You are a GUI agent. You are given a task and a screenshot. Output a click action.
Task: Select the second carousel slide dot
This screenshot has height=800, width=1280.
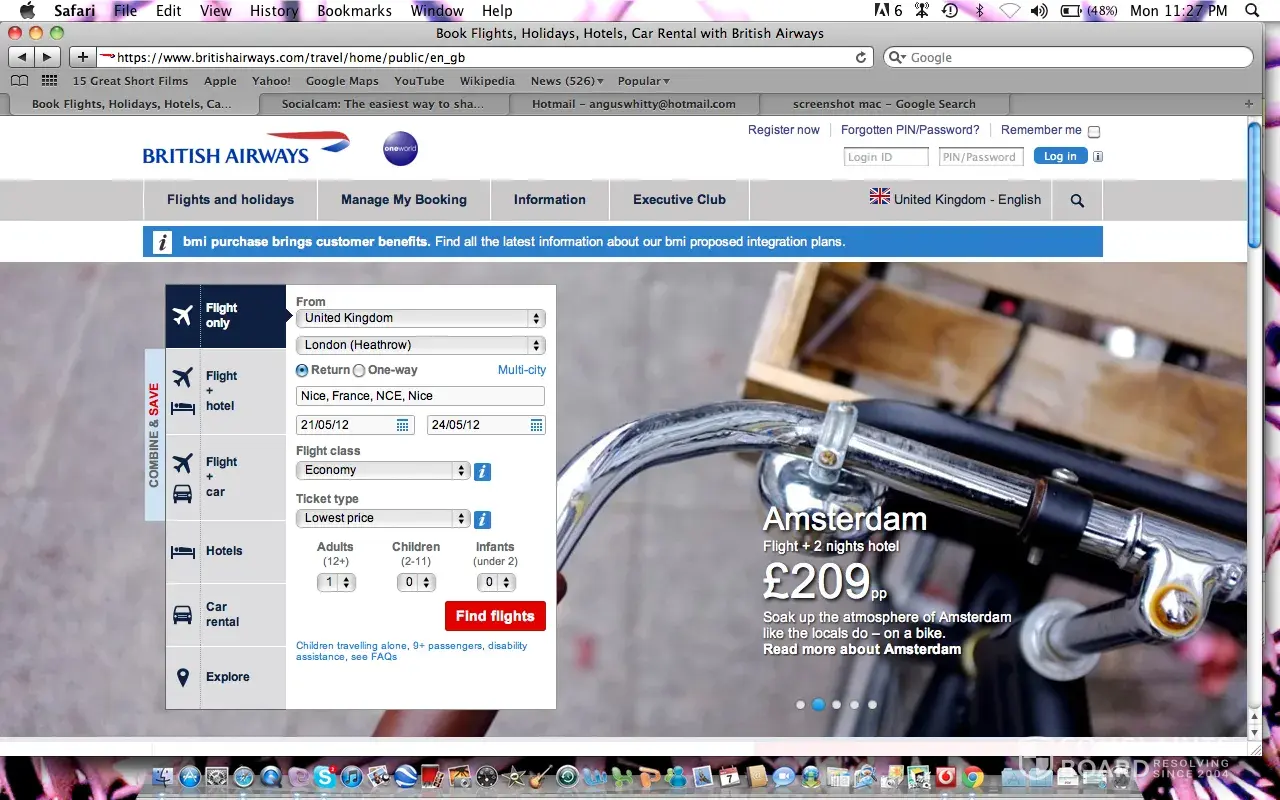click(x=818, y=704)
